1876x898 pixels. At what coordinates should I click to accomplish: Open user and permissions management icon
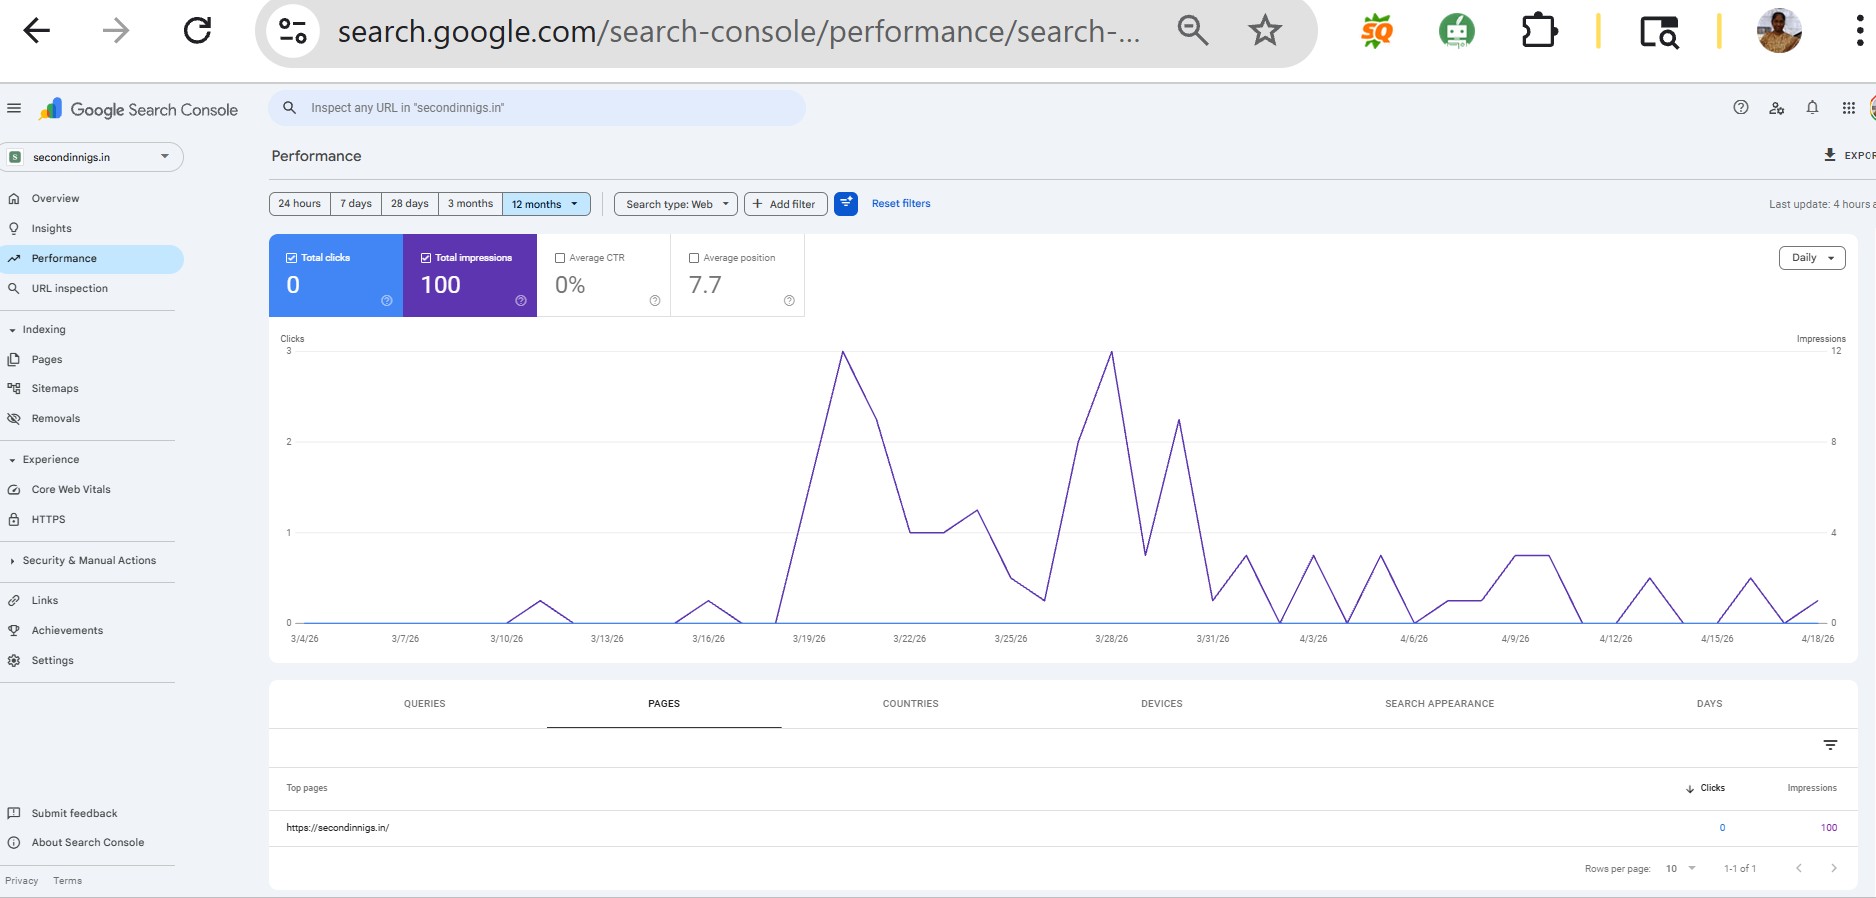pyautogui.click(x=1777, y=108)
